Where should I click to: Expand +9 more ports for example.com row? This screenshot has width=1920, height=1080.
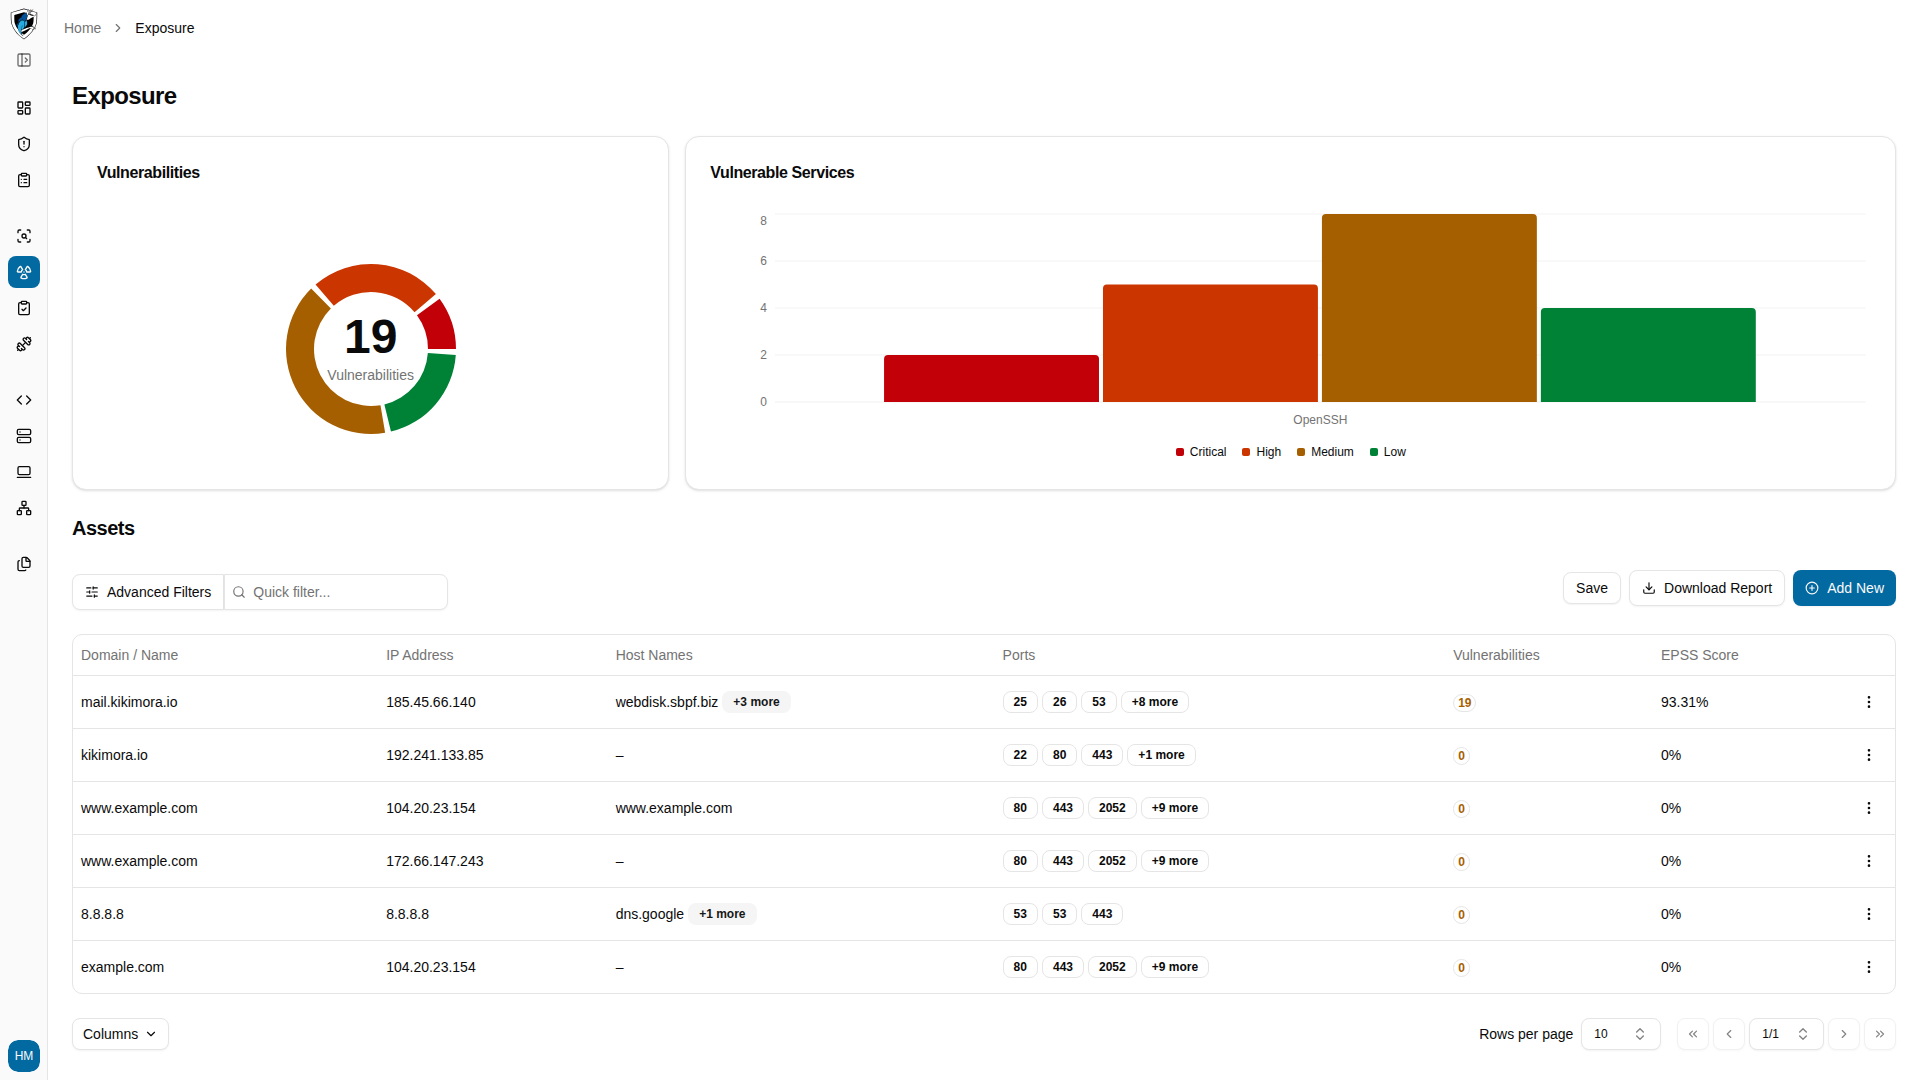pos(1174,967)
